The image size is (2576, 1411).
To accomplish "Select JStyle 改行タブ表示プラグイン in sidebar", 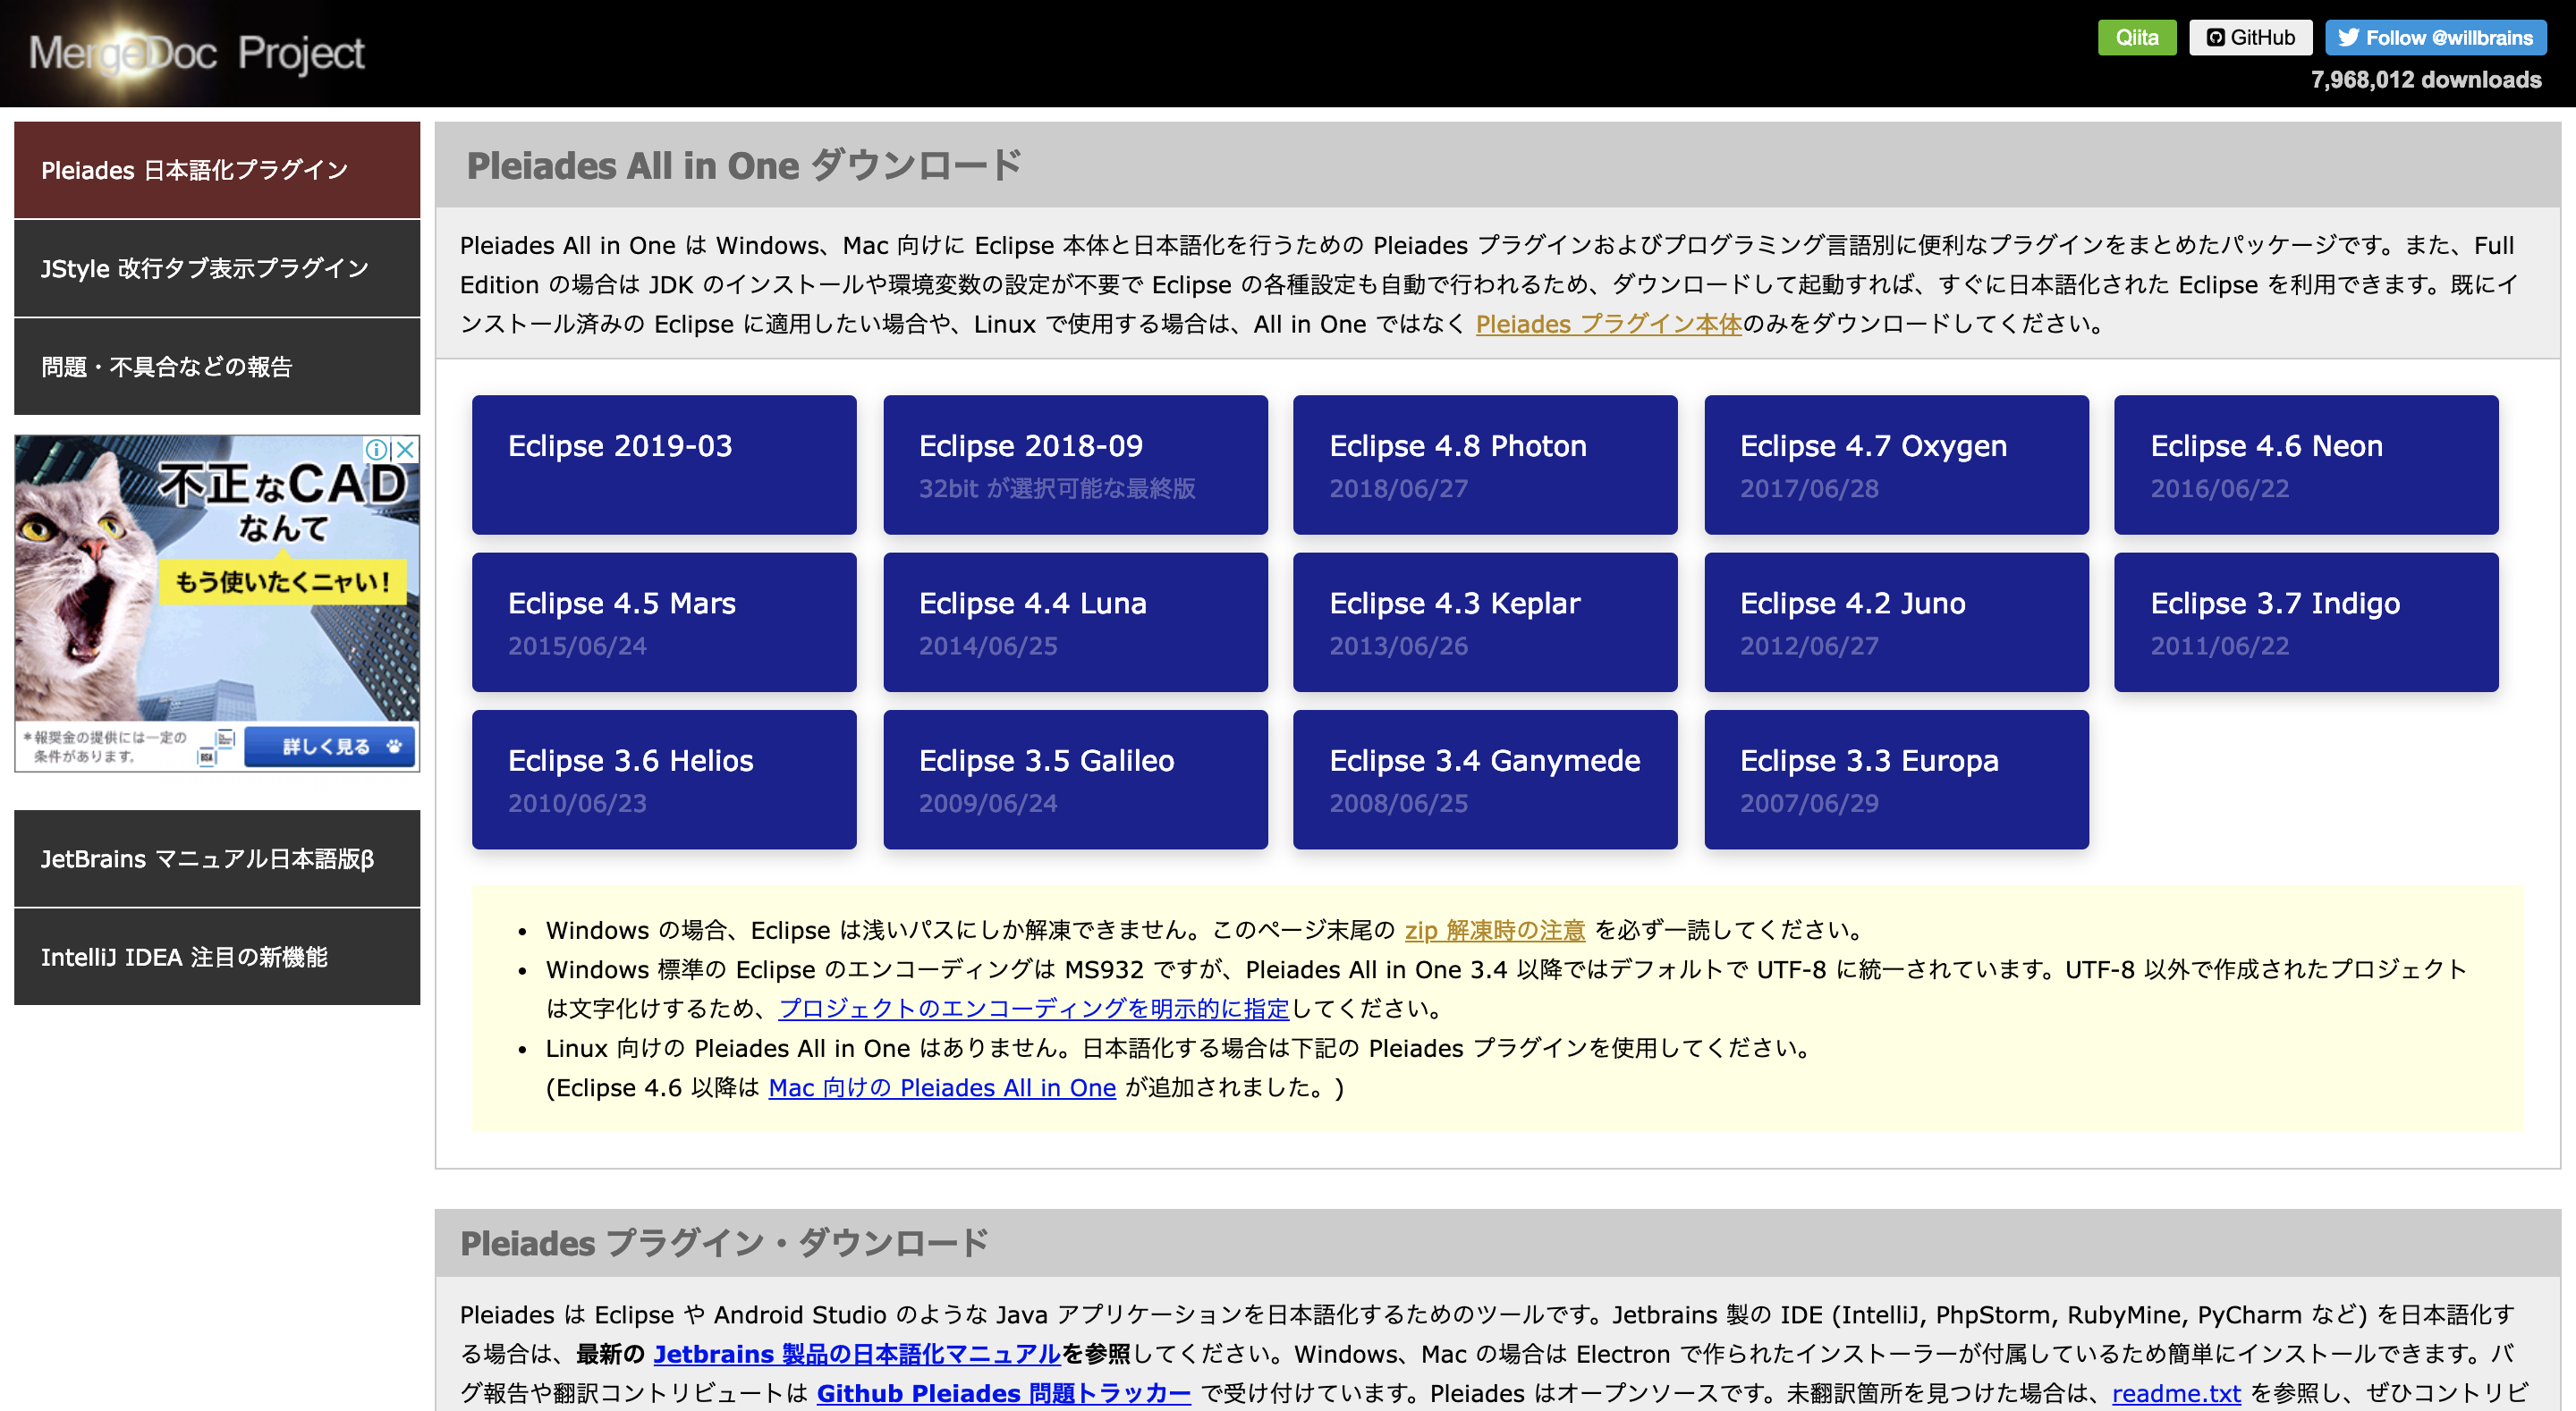I will [x=217, y=268].
